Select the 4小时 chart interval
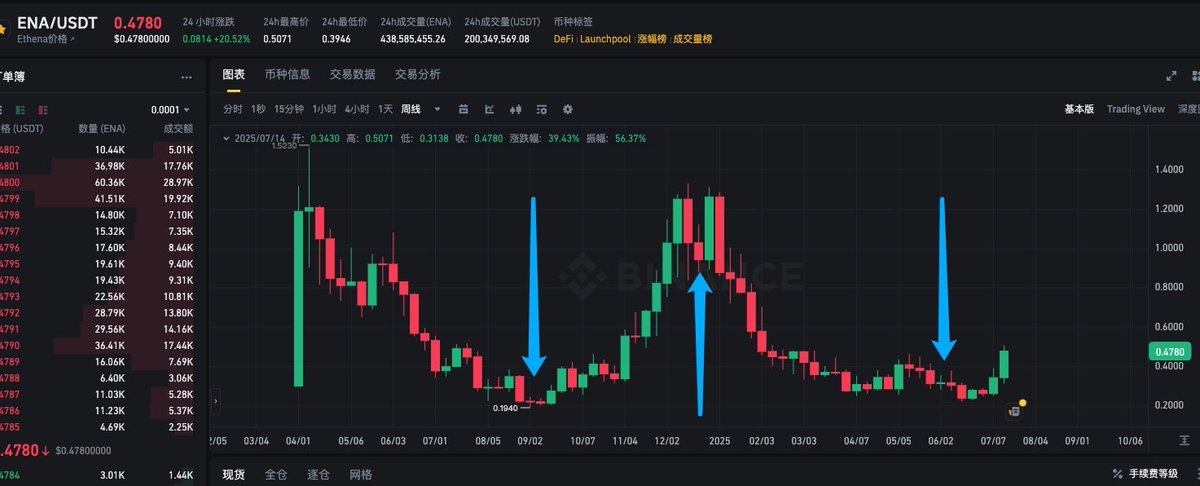1200x486 pixels. [357, 109]
